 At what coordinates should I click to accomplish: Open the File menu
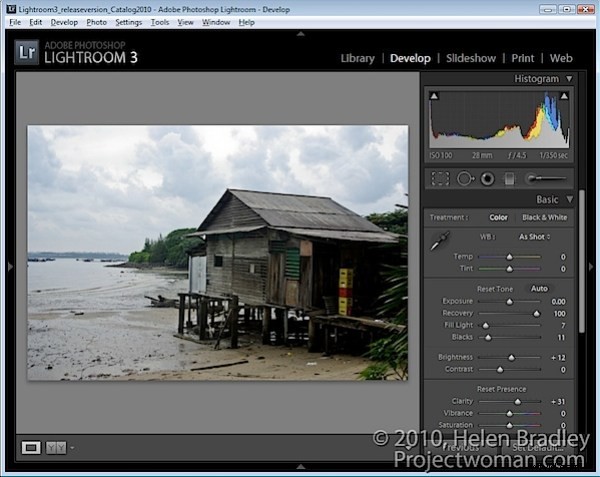pos(15,22)
